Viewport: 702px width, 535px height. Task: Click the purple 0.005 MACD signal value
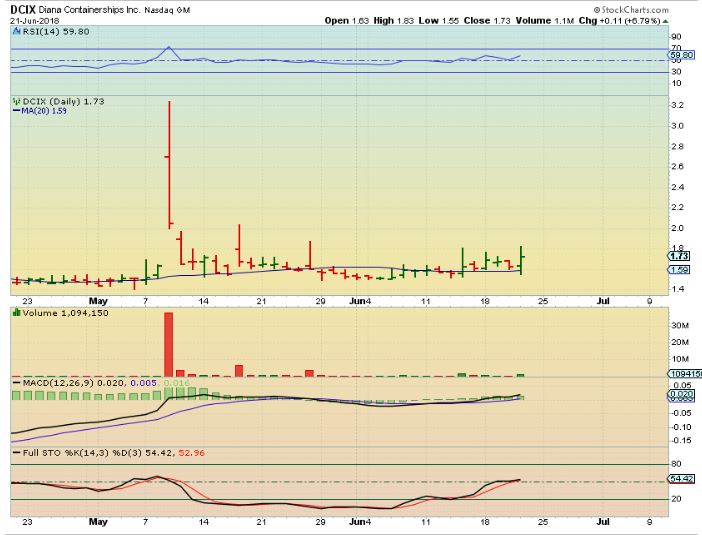(x=143, y=383)
